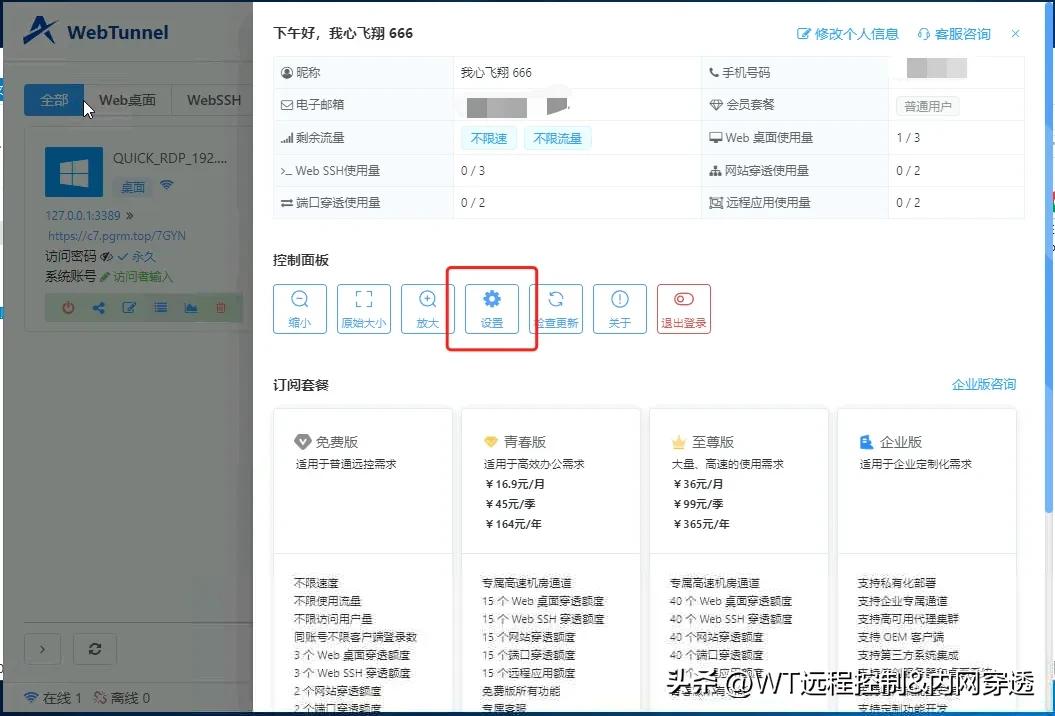Click the ¥365元/年 price

[x=701, y=524]
